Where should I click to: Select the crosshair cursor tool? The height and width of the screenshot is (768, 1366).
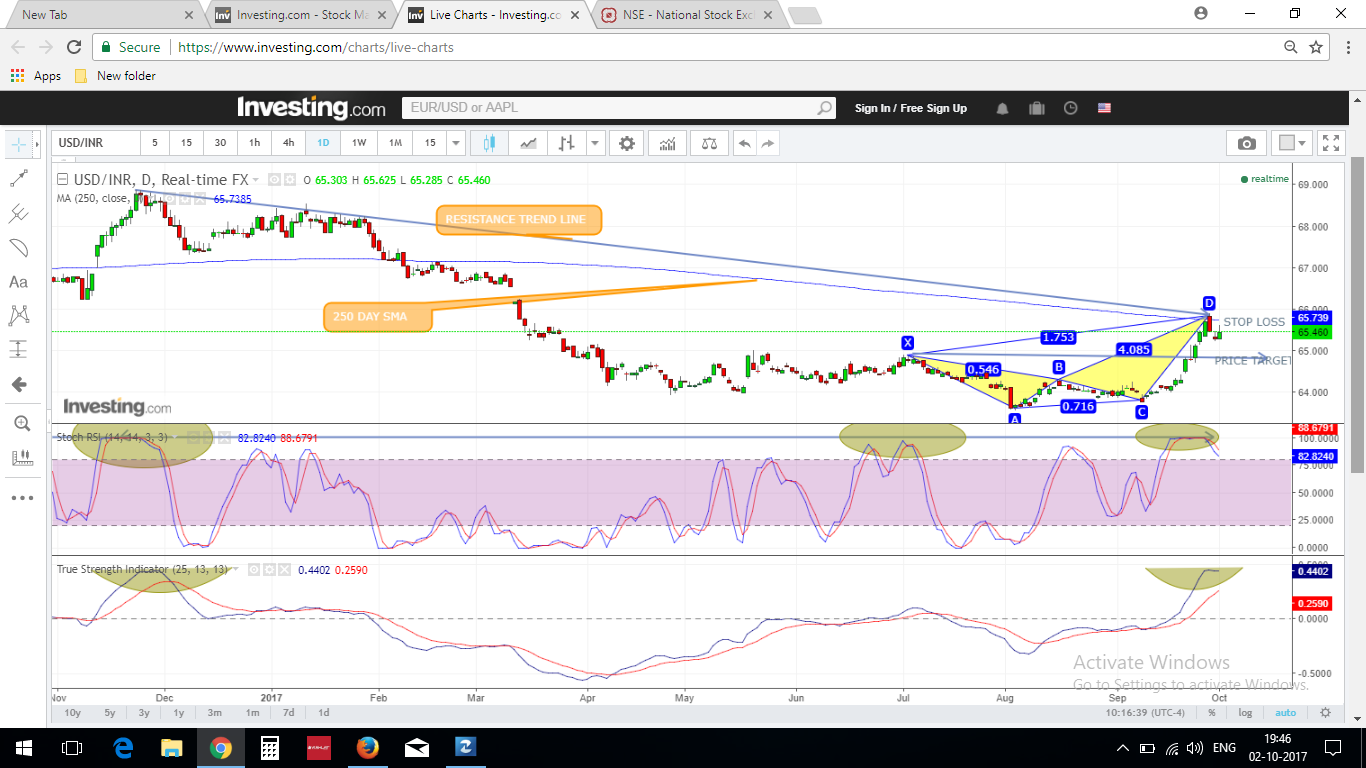pyautogui.click(x=18, y=144)
